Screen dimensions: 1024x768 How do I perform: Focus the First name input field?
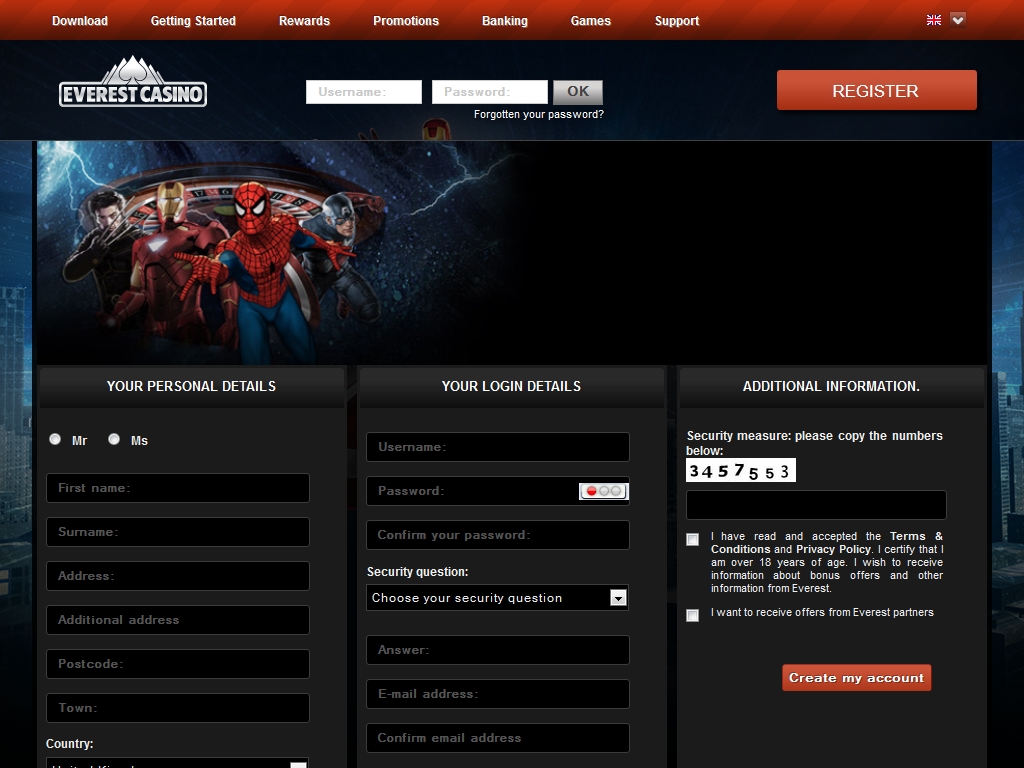(178, 488)
